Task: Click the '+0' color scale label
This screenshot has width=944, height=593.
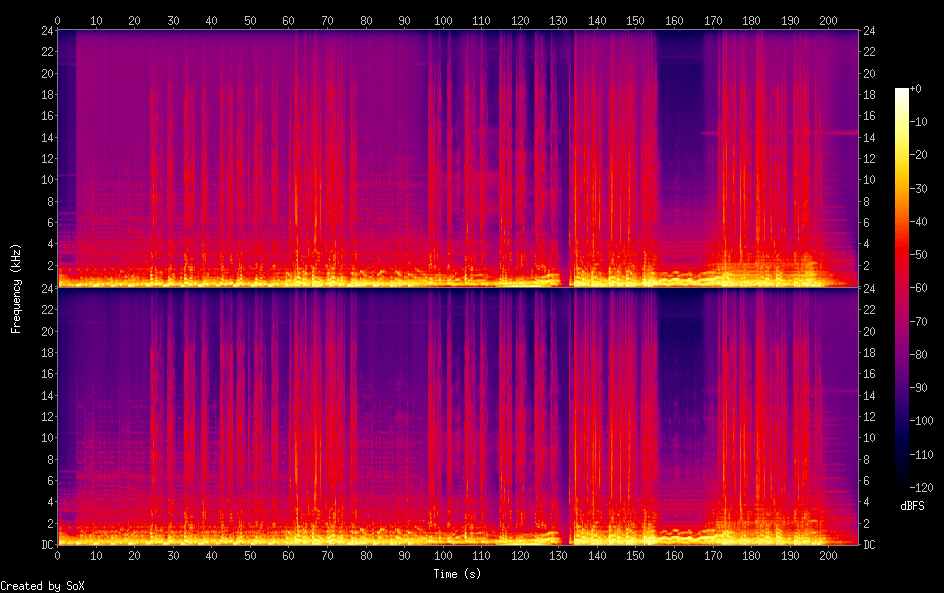Action: (915, 88)
